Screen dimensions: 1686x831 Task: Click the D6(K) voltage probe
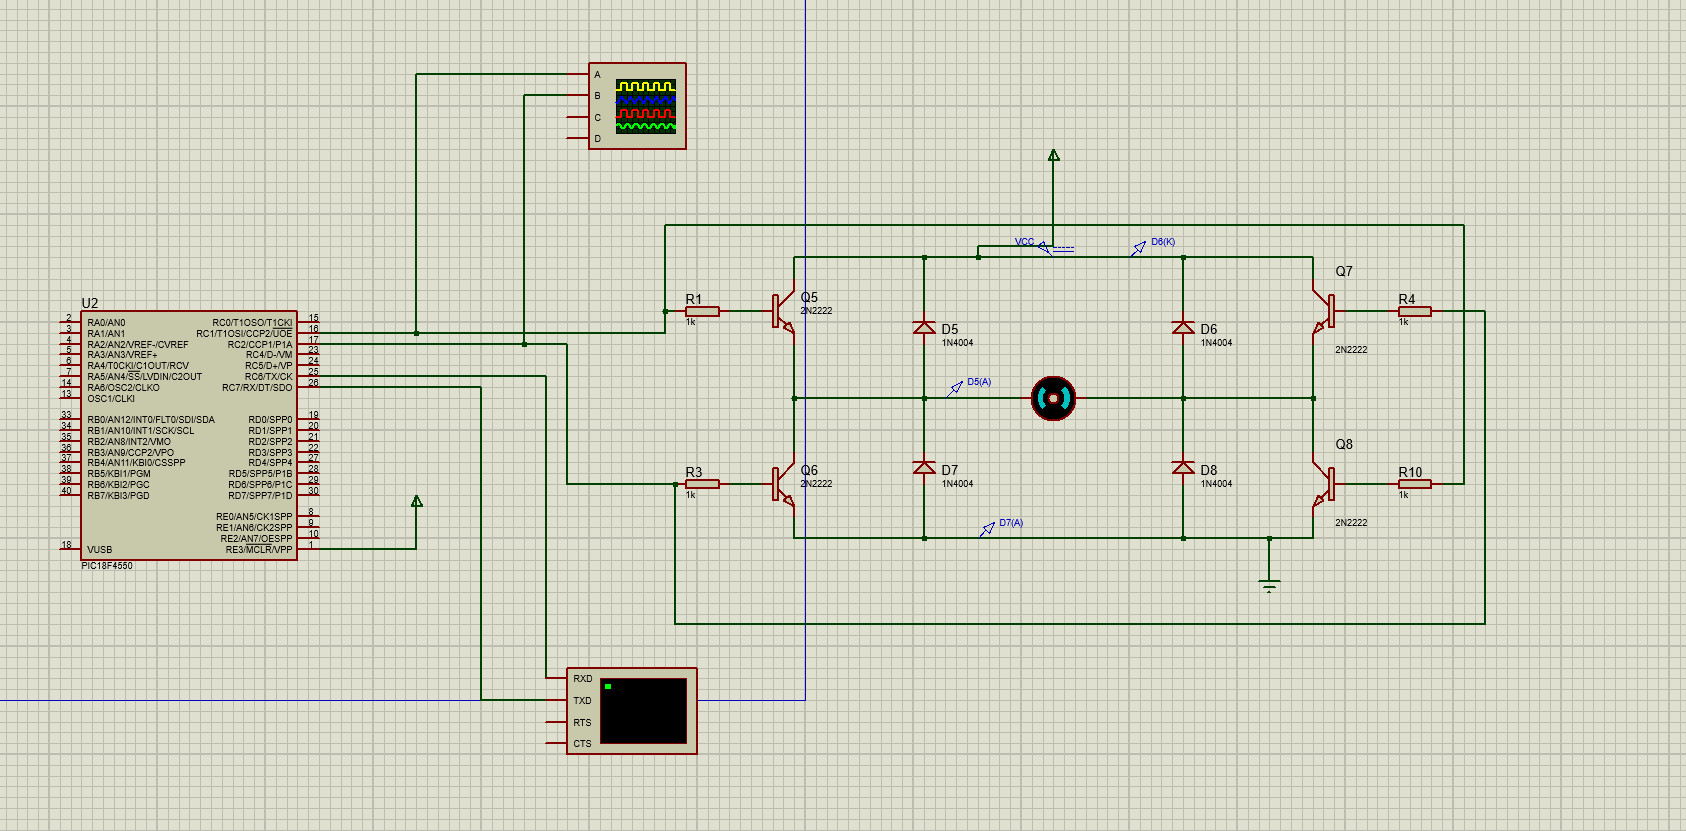click(1139, 248)
